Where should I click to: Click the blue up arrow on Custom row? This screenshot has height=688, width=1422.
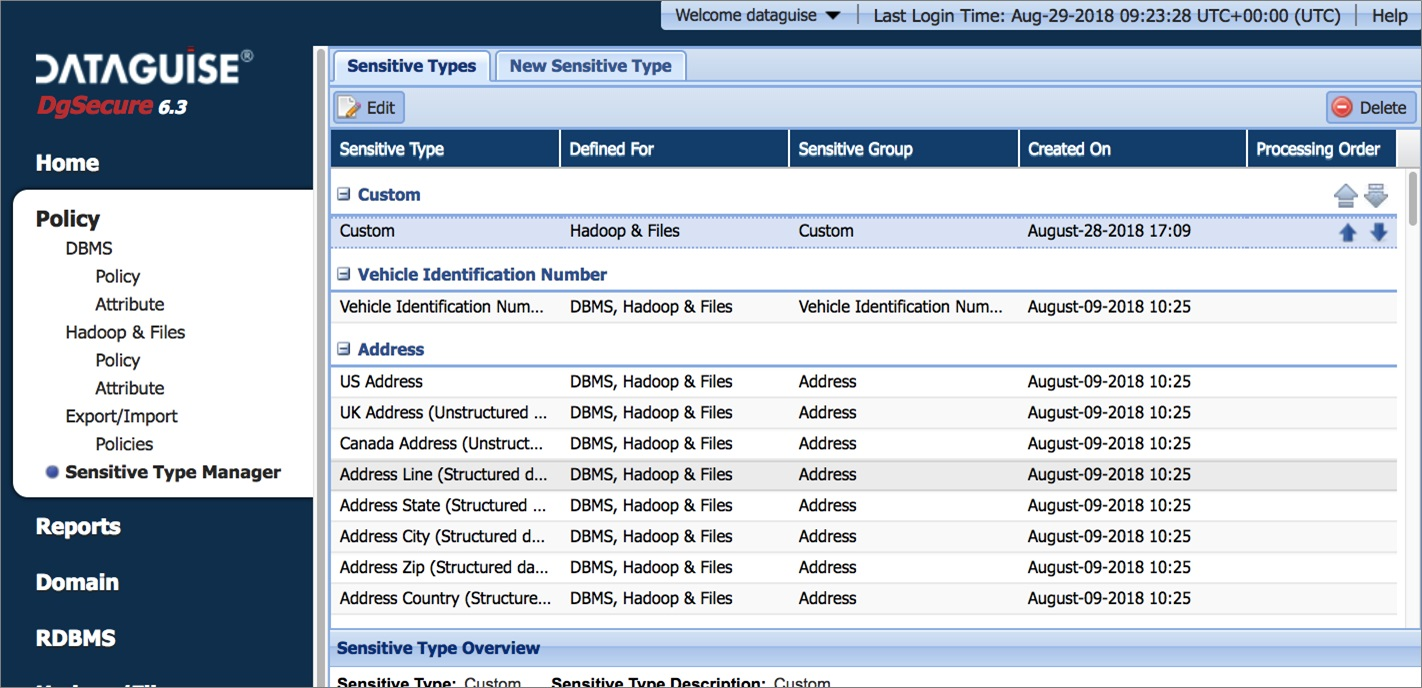pos(1347,232)
